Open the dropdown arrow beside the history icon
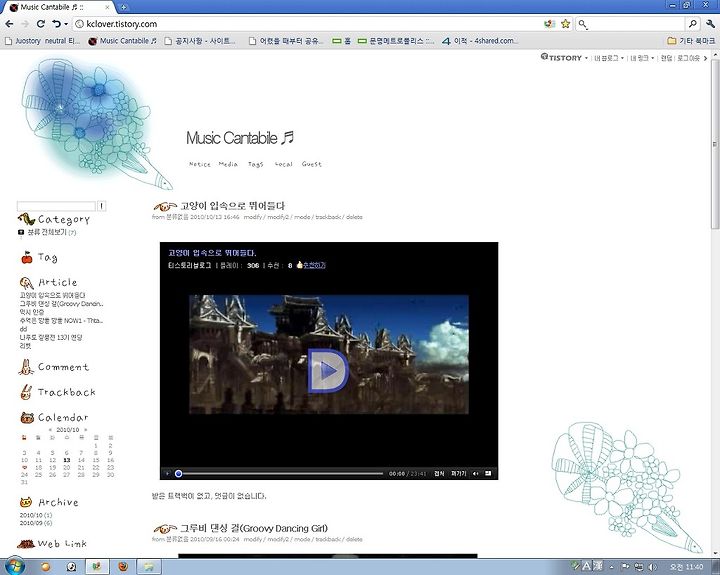720x575 pixels. pyautogui.click(x=66, y=24)
